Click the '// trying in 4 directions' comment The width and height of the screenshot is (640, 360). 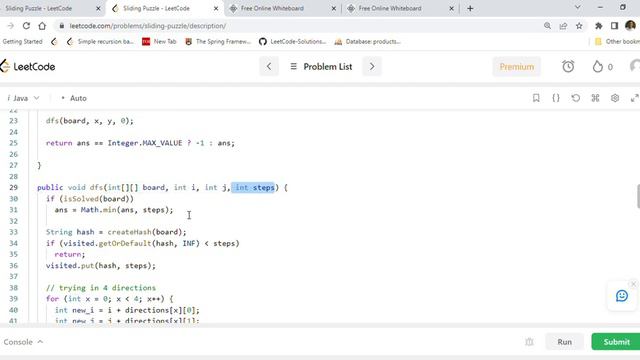101,288
